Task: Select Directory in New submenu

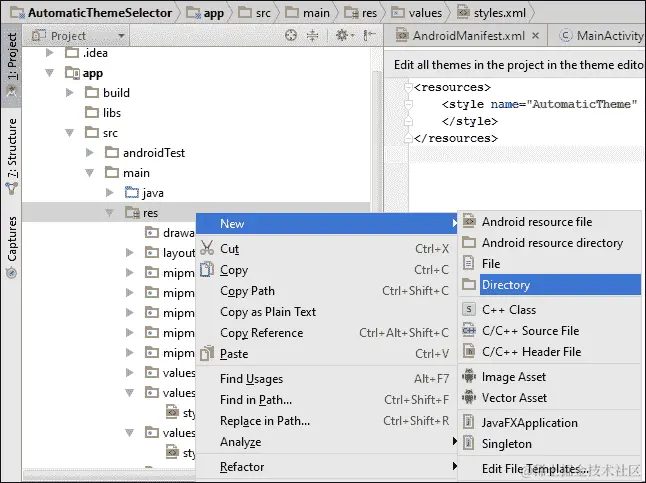Action: [x=550, y=284]
